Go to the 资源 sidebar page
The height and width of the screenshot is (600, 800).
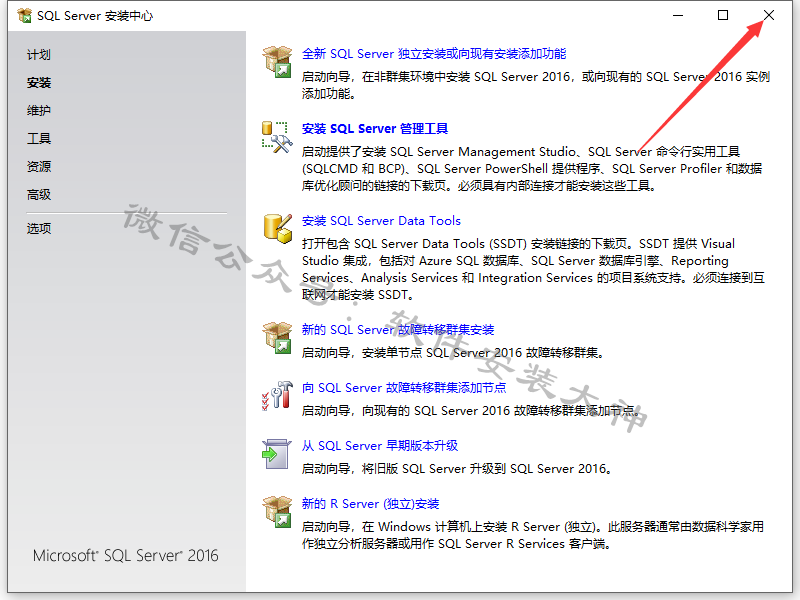coord(39,166)
